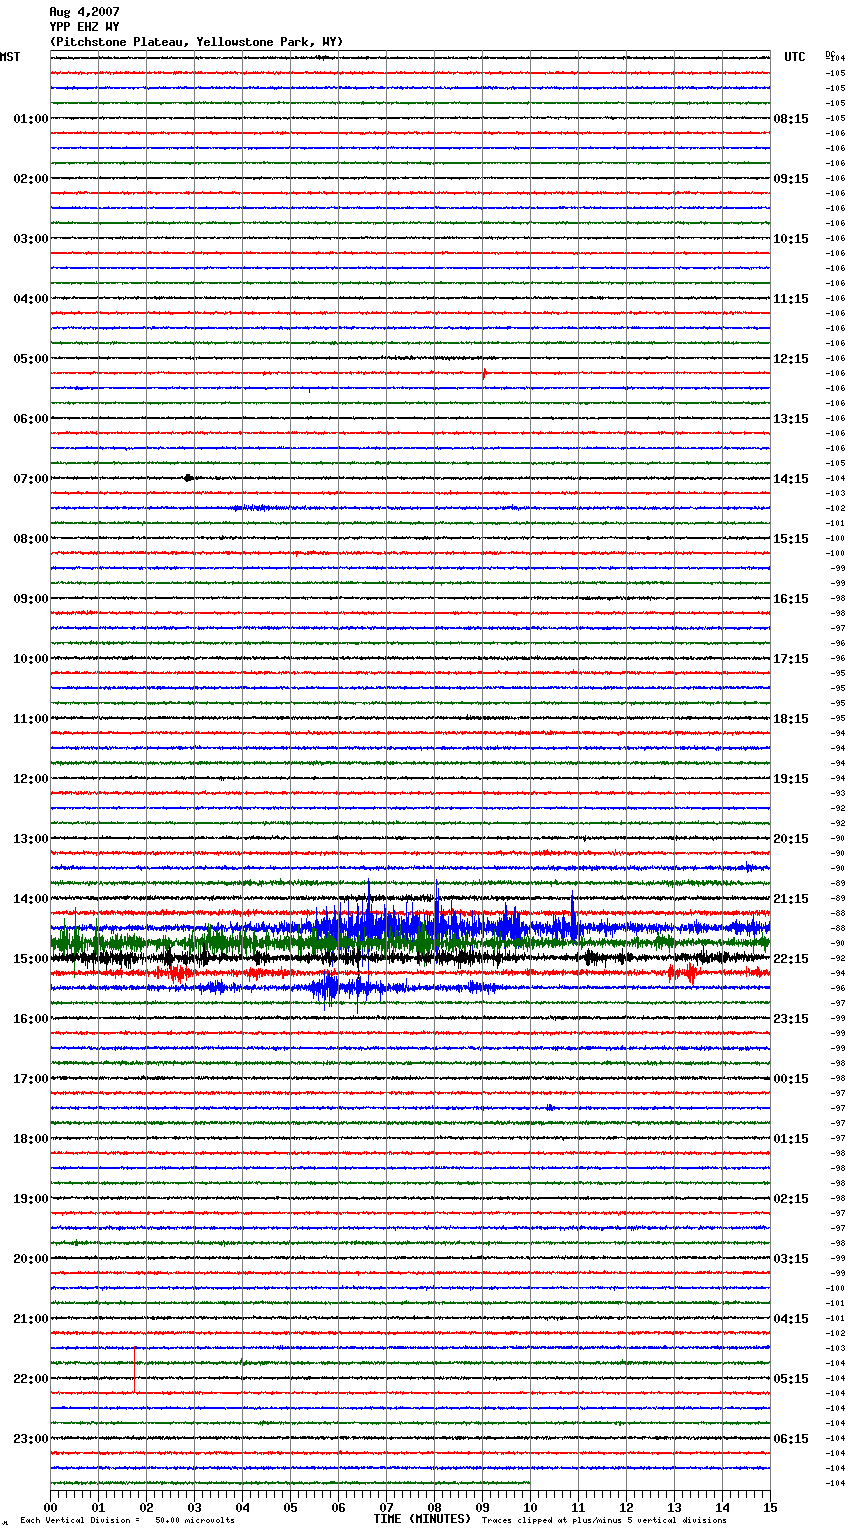This screenshot has width=850, height=1534.
Task: Select the 03:00 MST time label
Action: [x=30, y=239]
